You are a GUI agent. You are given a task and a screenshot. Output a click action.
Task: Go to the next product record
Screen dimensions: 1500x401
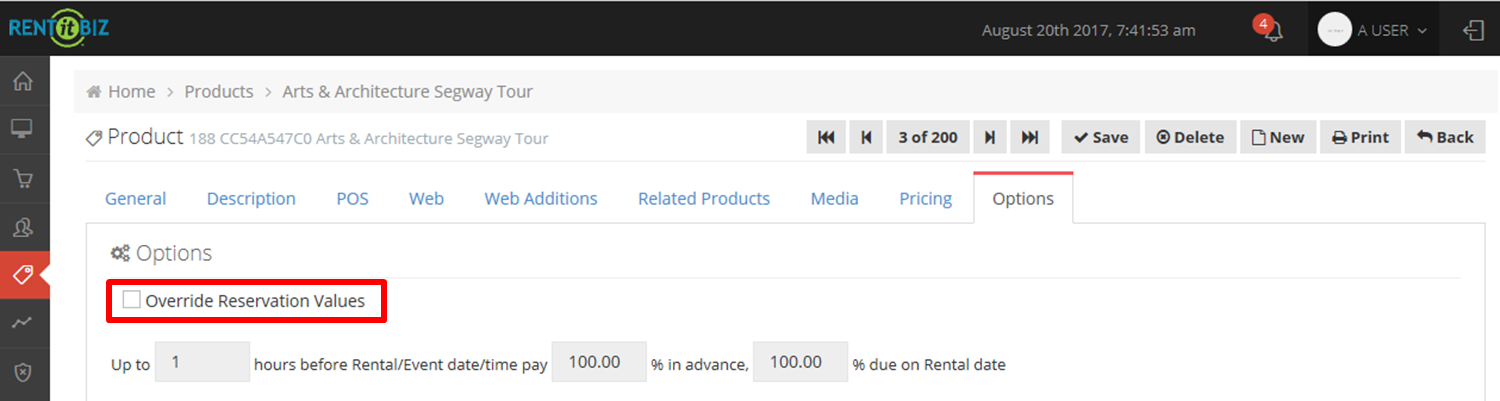[x=989, y=138]
